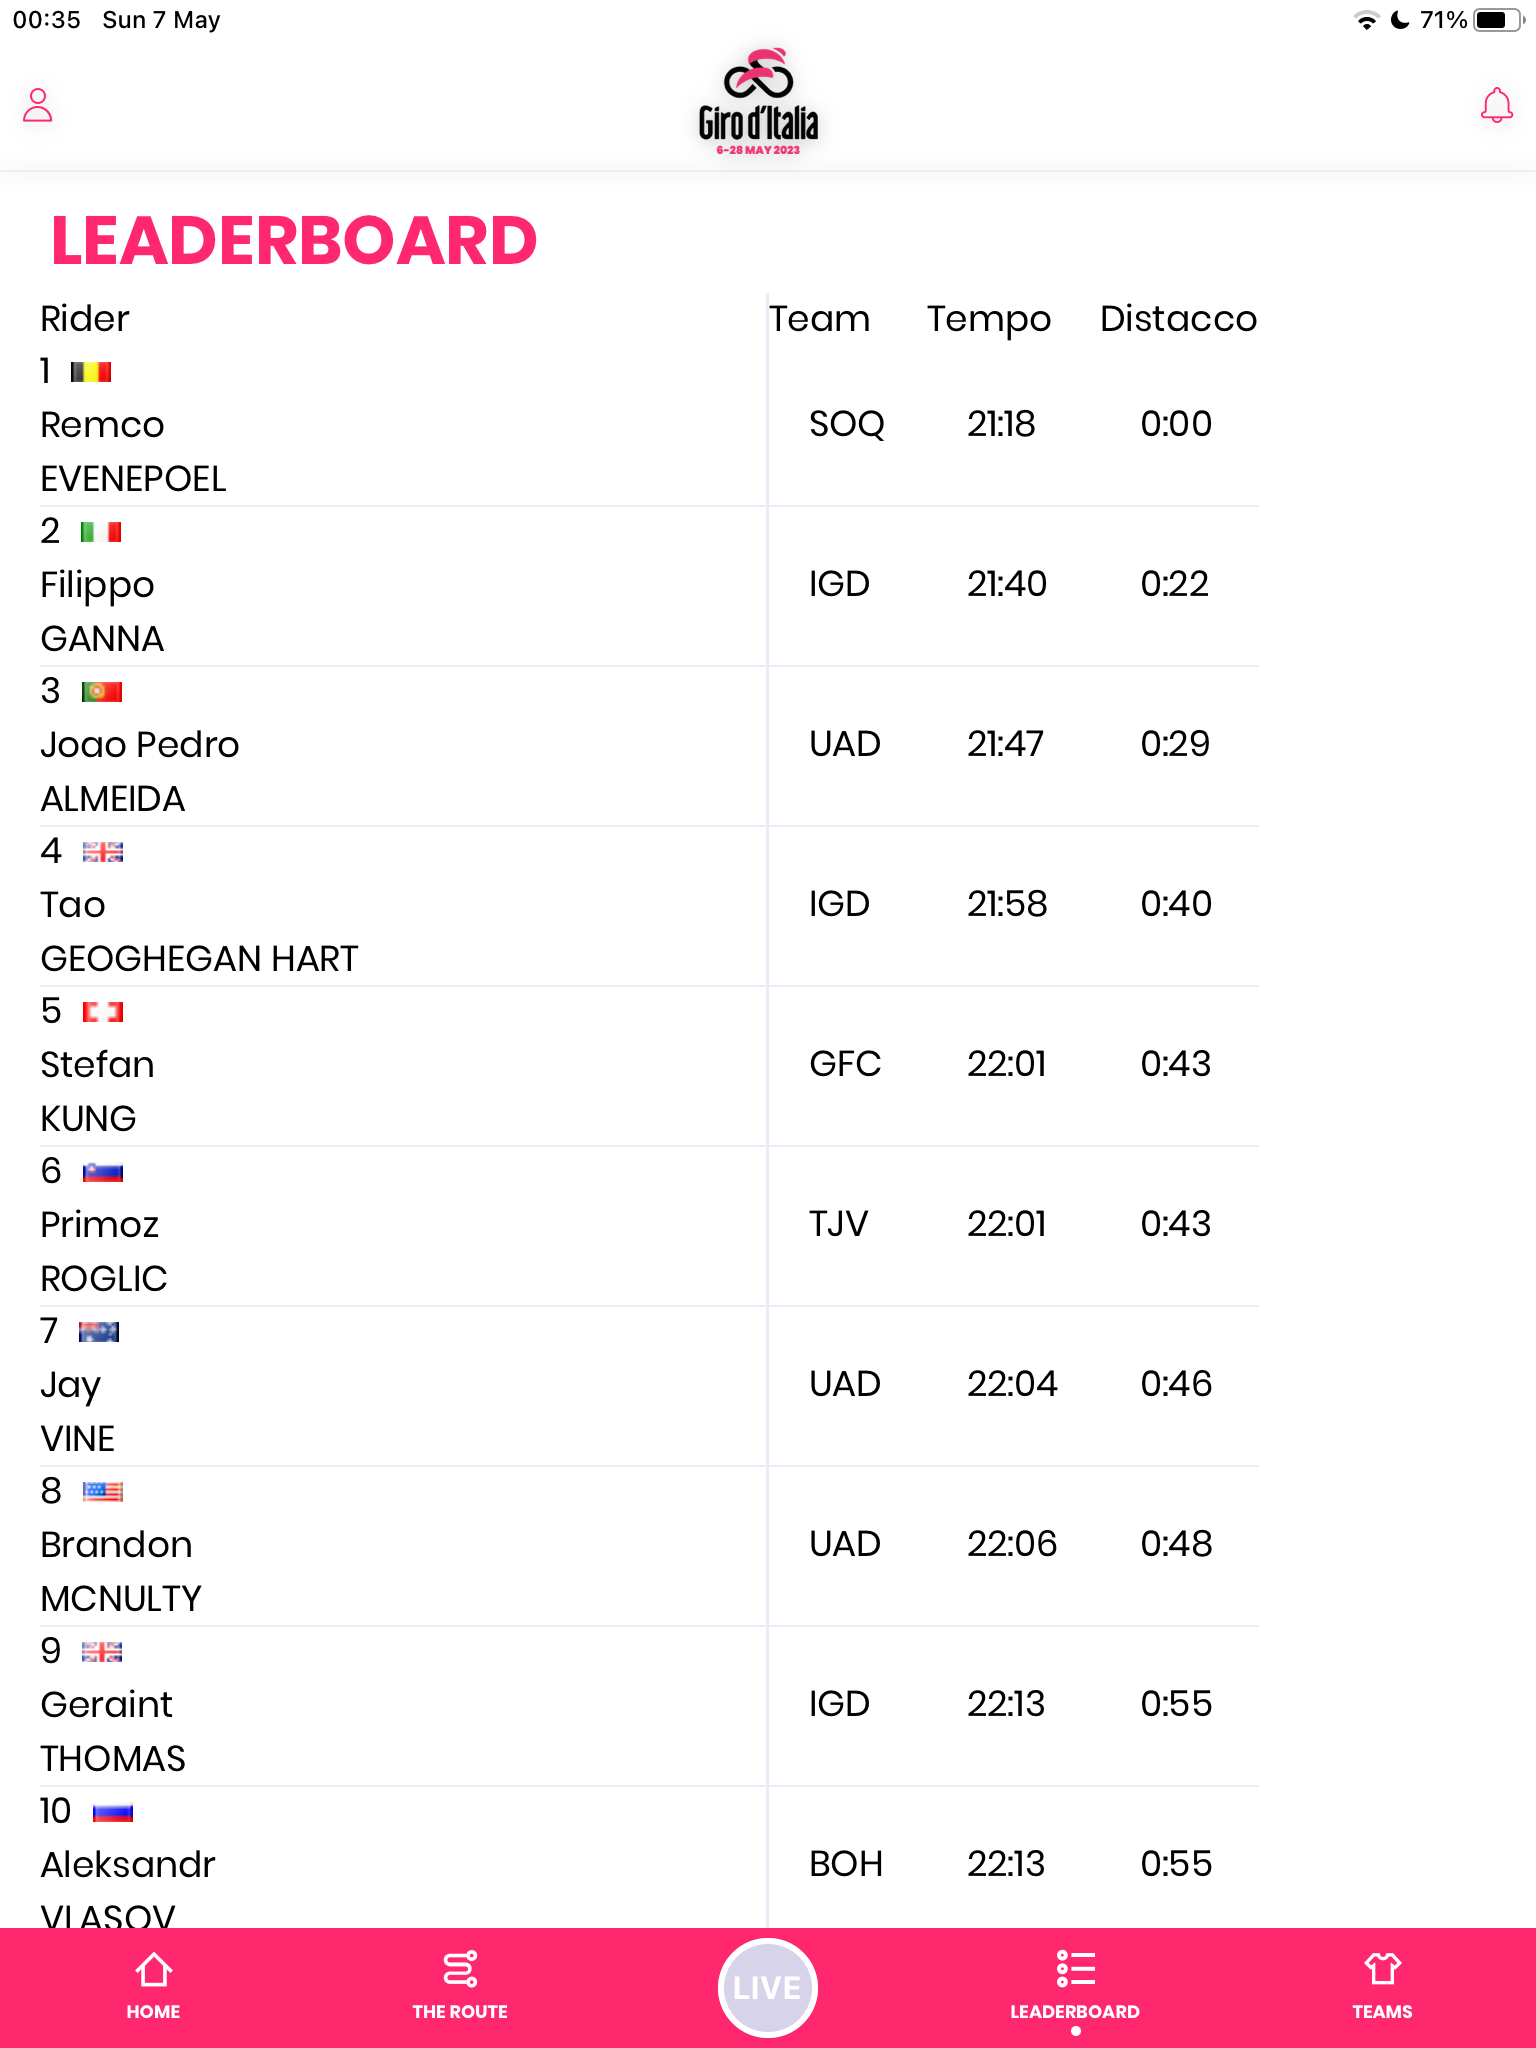Tap the Tempo column header
Screen dimensions: 1536x2048
988,319
